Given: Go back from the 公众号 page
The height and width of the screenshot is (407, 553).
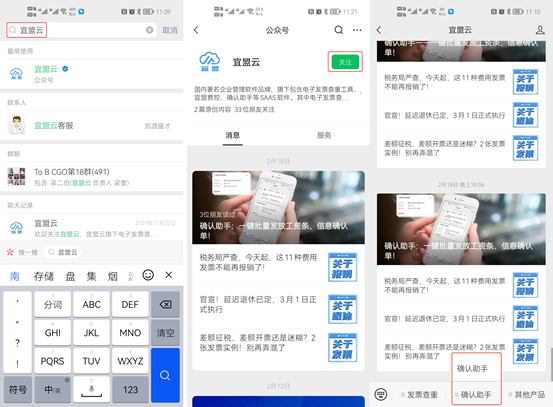Looking at the screenshot, I should (x=196, y=30).
